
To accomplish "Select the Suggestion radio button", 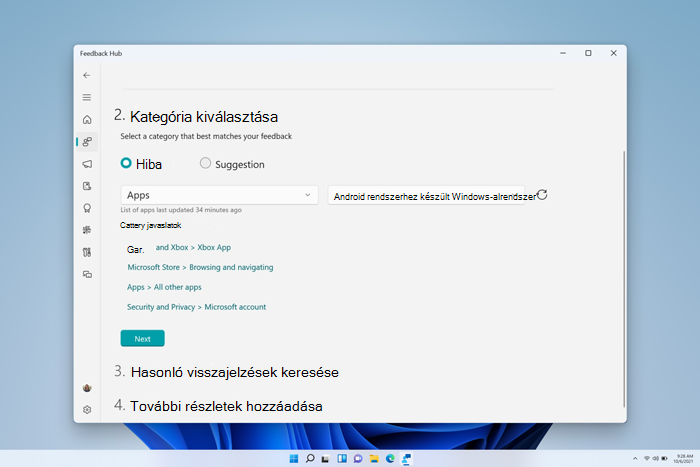I will click(205, 163).
